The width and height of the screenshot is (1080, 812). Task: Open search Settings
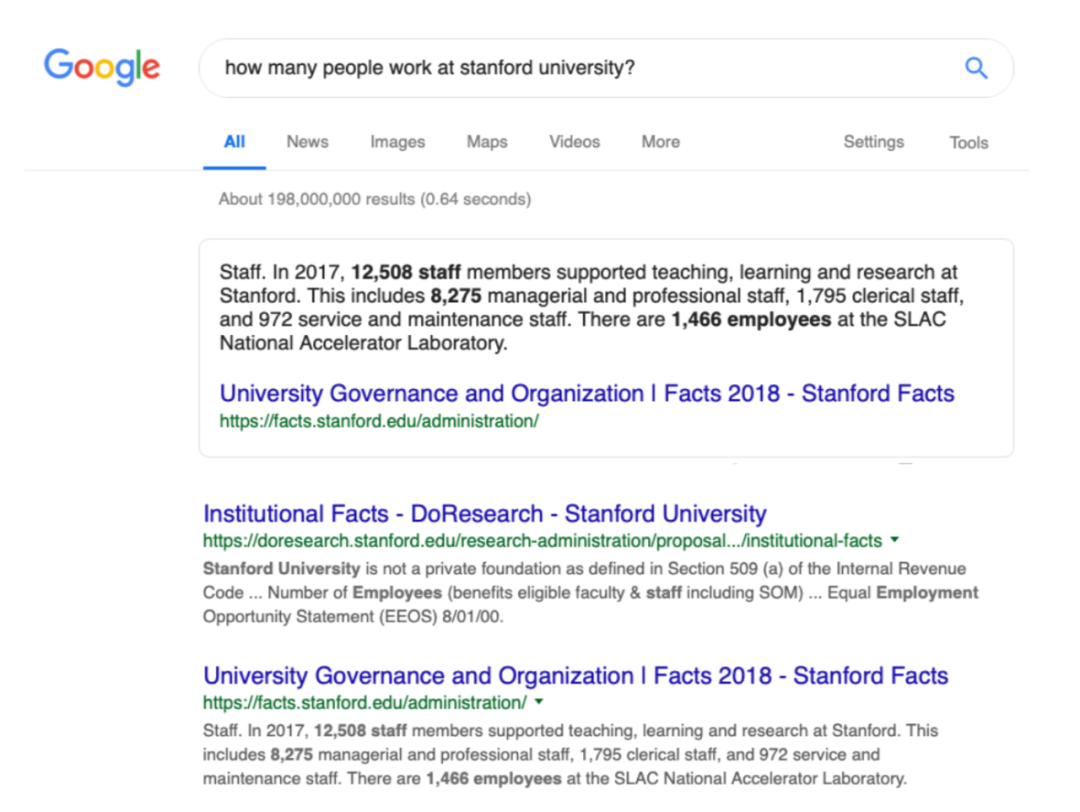click(x=873, y=142)
